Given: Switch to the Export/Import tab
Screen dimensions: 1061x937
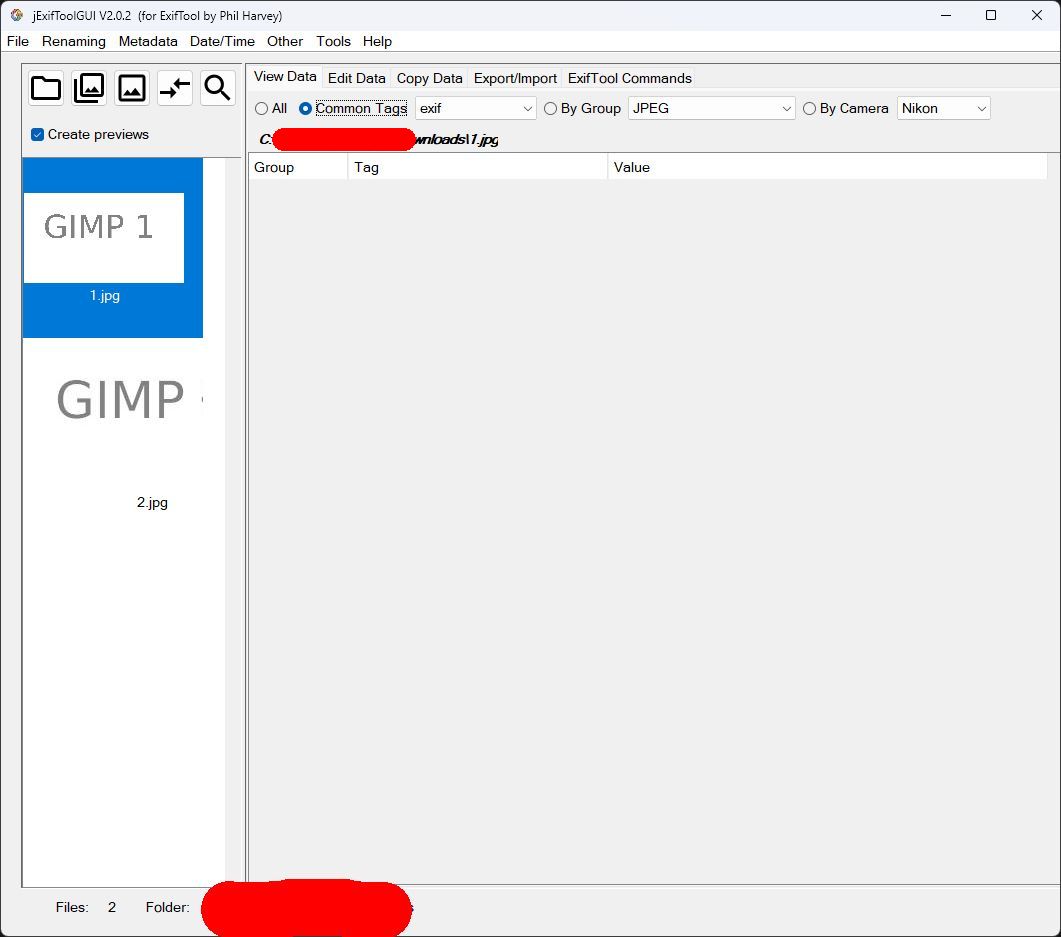Looking at the screenshot, I should pos(515,78).
